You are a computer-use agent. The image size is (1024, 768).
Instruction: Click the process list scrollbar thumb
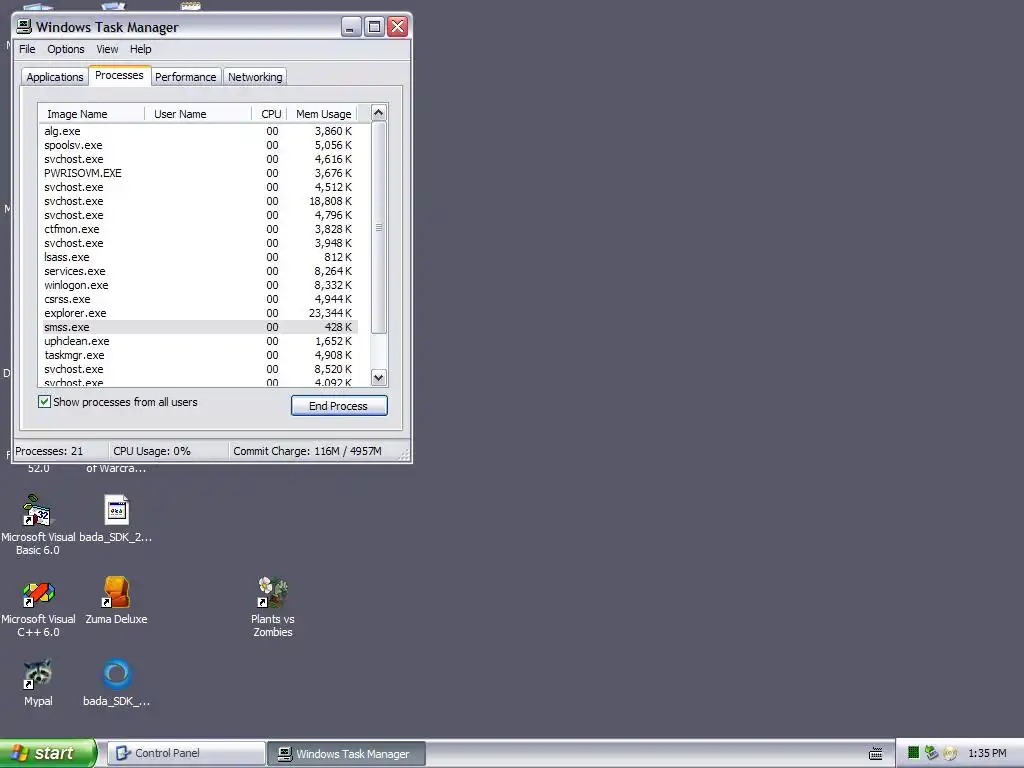pos(379,227)
